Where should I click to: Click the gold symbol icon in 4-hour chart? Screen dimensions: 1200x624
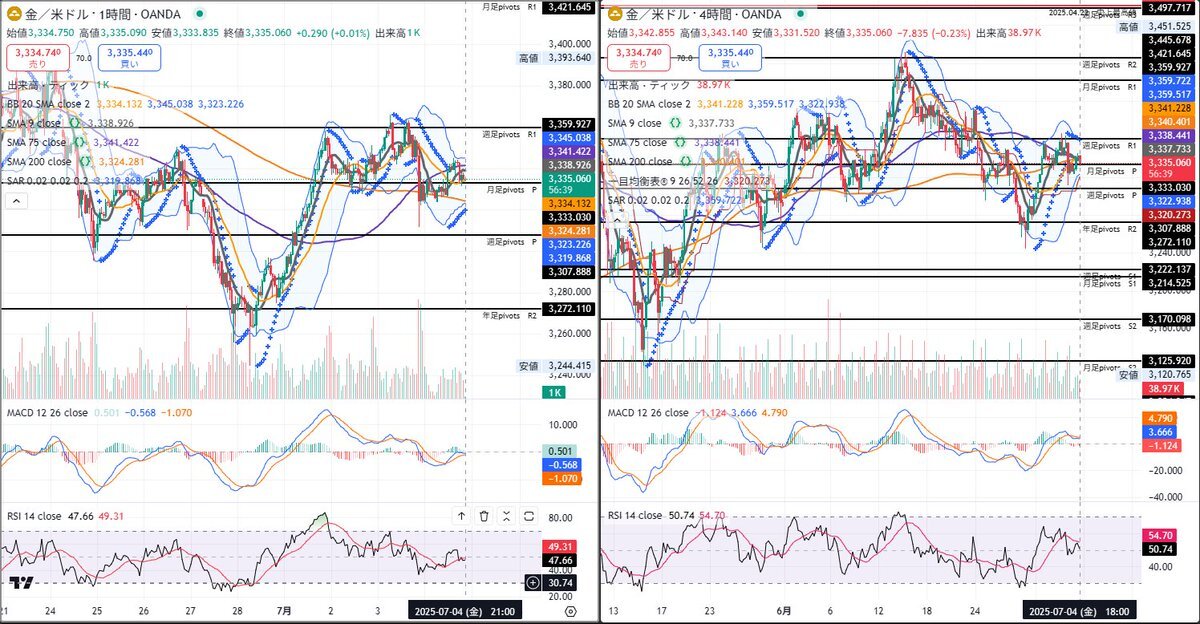[x=616, y=14]
